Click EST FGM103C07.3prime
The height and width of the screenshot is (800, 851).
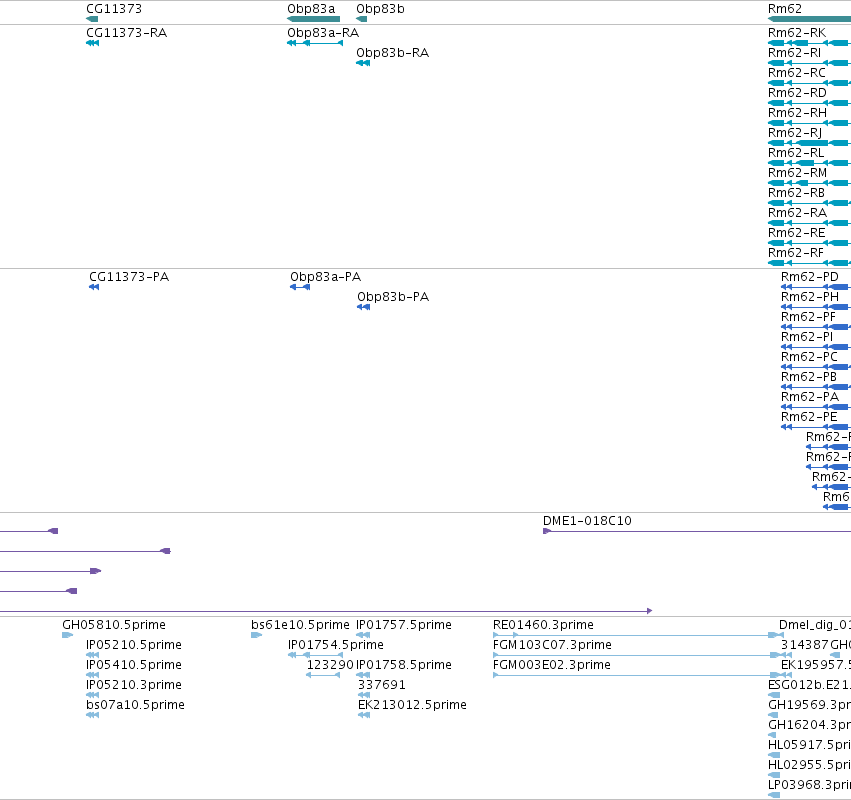(x=552, y=645)
